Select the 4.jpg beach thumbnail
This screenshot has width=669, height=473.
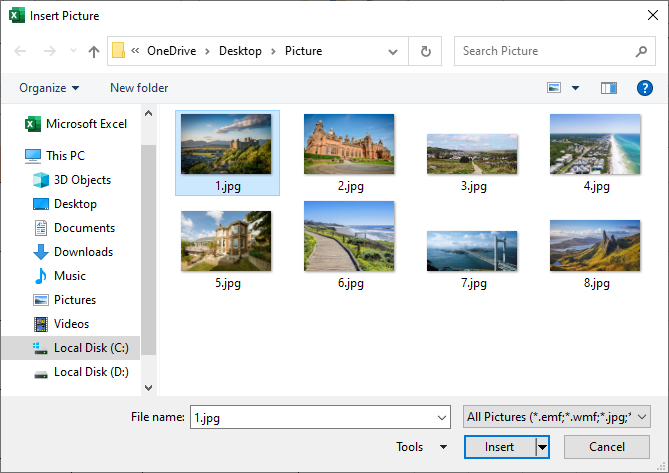[x=596, y=145]
